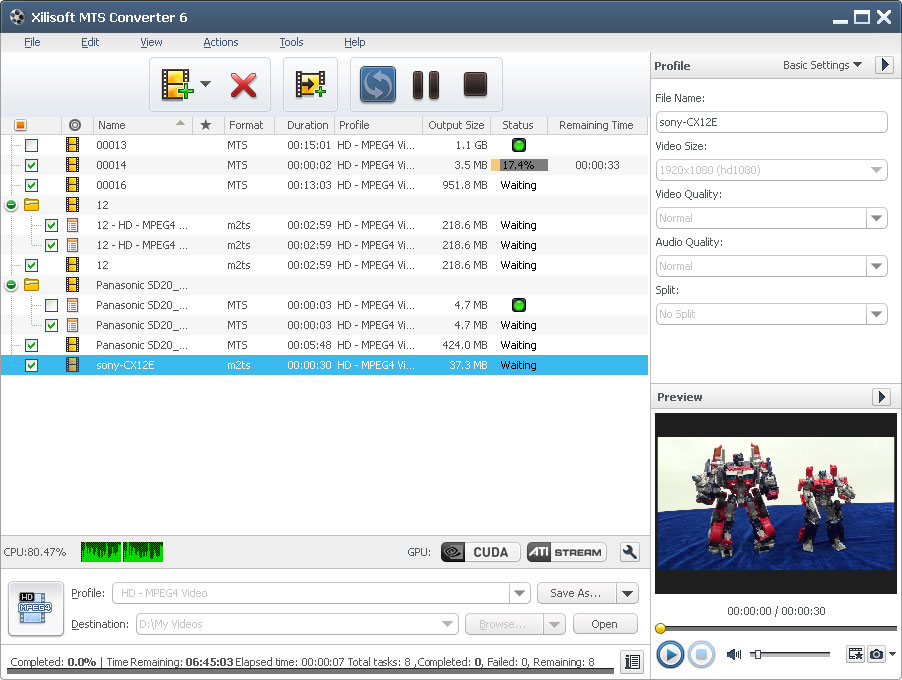Expand the Split dropdown list
902x680 pixels.
[x=876, y=314]
